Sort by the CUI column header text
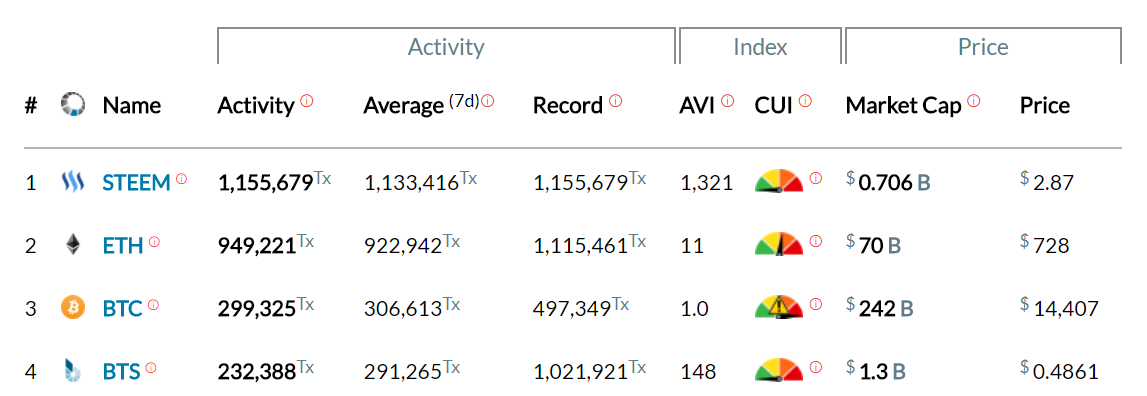This screenshot has height=396, width=1147. (774, 106)
